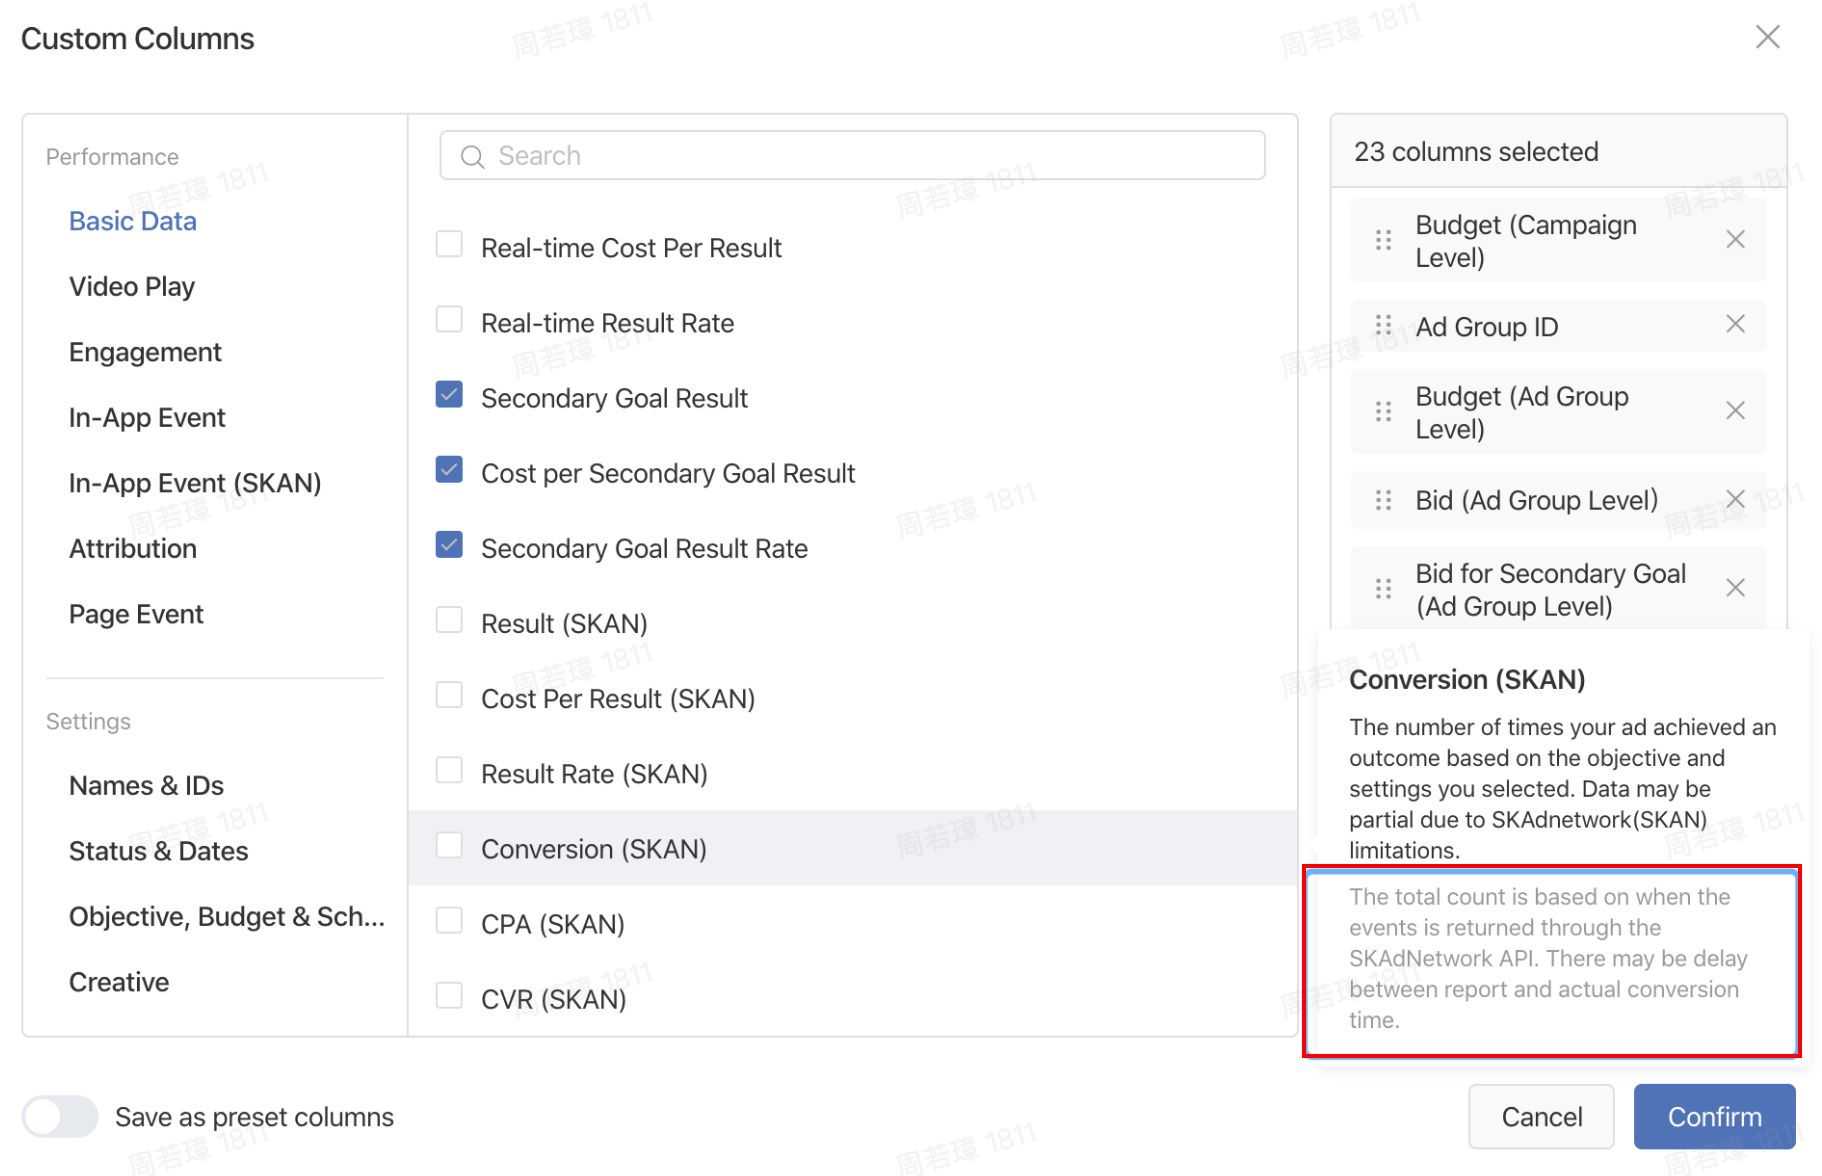
Task: Remove Bid for Secondary Goal column
Action: pyautogui.click(x=1735, y=588)
